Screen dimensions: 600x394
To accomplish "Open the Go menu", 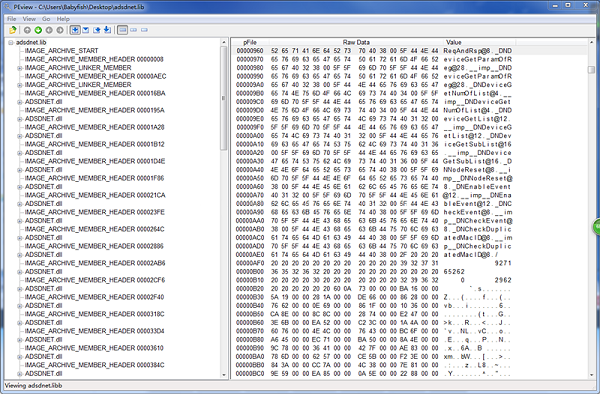I will 46,19.
